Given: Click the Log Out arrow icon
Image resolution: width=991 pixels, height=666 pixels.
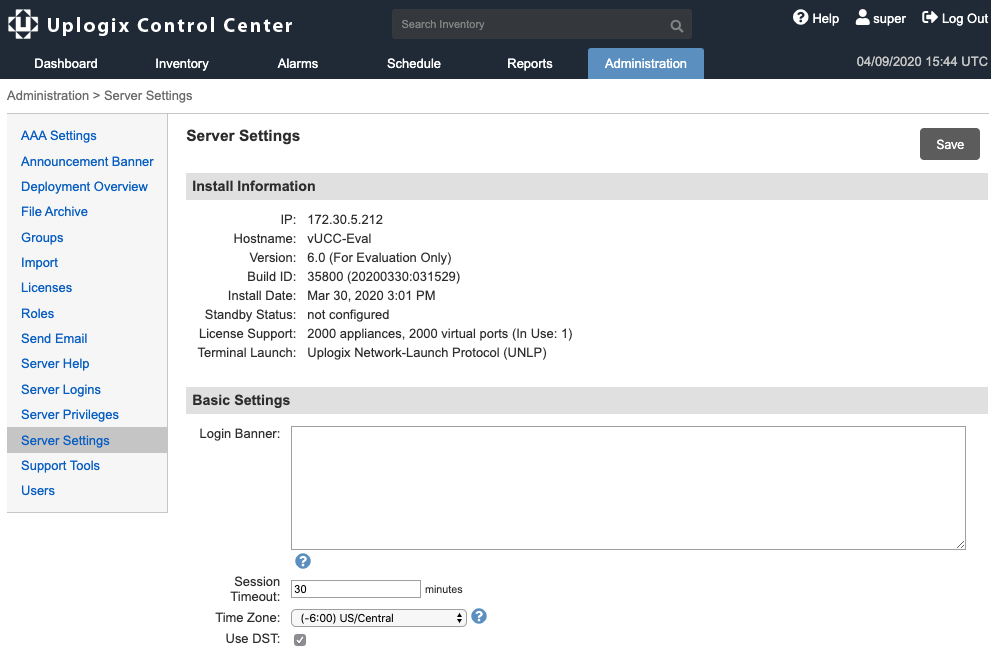Looking at the screenshot, I should click(x=930, y=18).
